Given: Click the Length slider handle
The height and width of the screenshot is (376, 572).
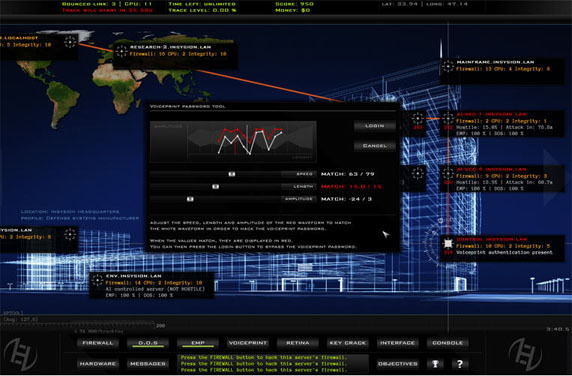Looking at the screenshot, I should point(216,186).
